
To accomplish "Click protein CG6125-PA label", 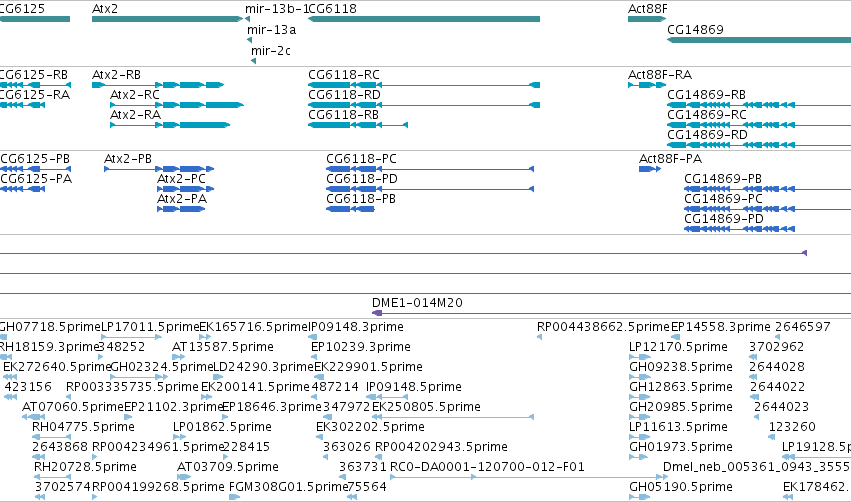I will click(36, 179).
